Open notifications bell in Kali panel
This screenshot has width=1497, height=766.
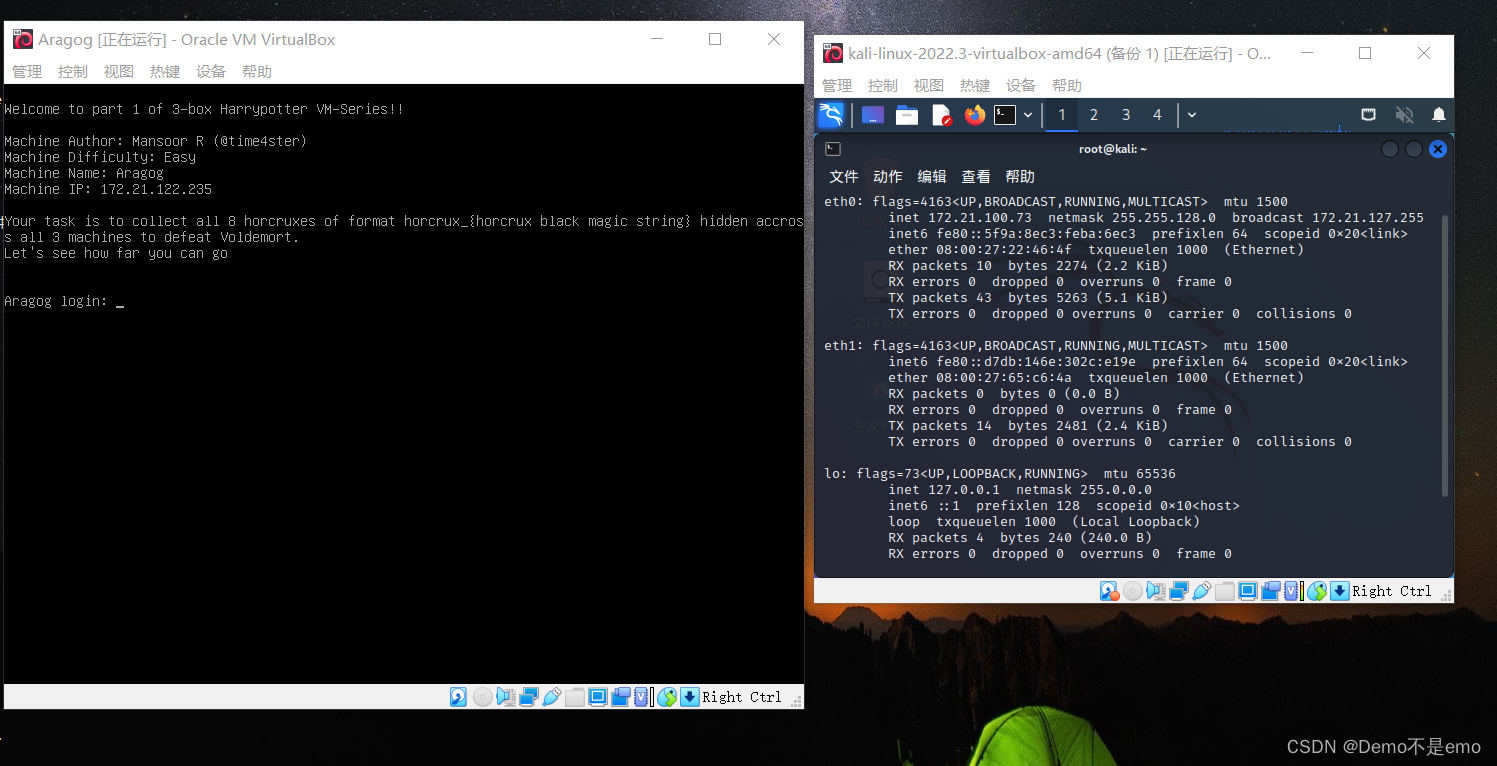1439,115
